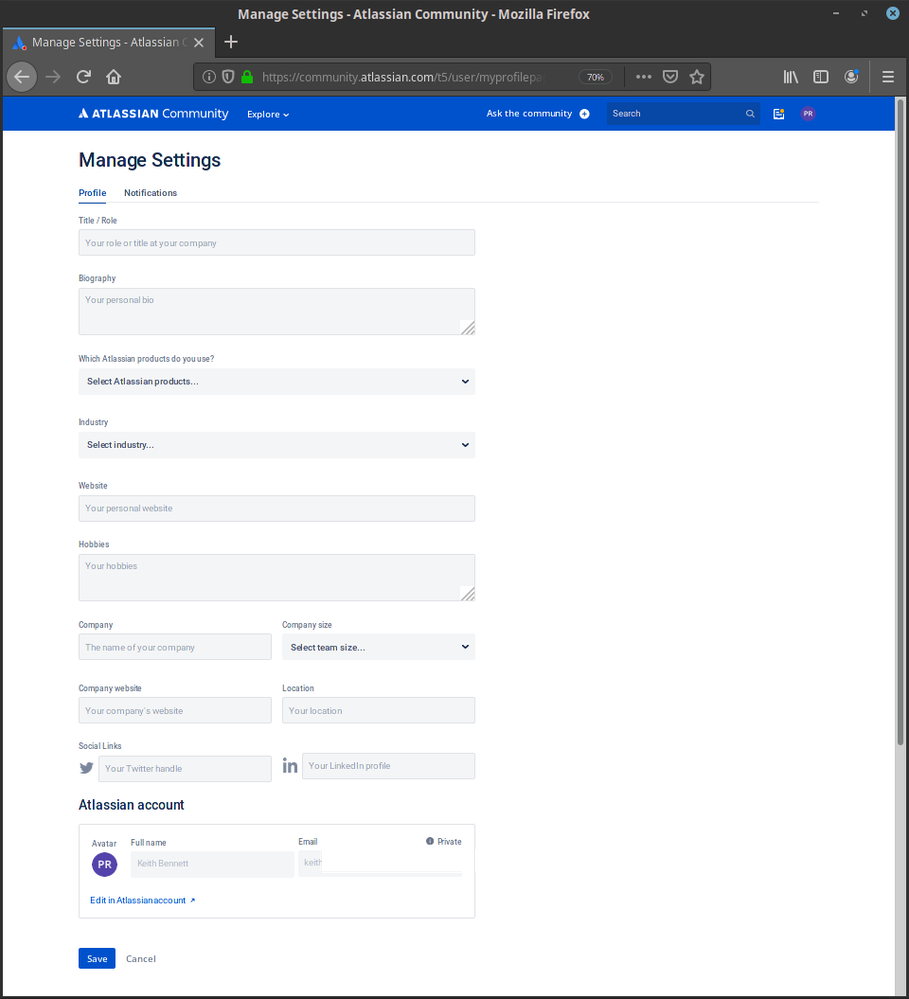Open the PR user avatar menu in header

(x=808, y=114)
